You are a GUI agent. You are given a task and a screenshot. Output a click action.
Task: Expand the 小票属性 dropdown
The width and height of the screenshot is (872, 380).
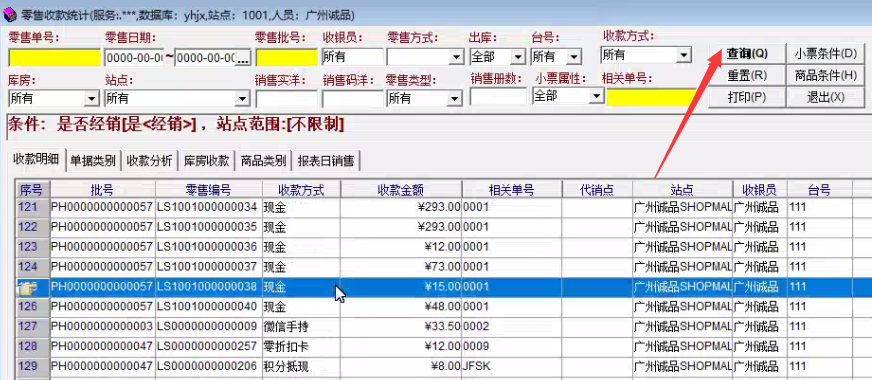[597, 96]
